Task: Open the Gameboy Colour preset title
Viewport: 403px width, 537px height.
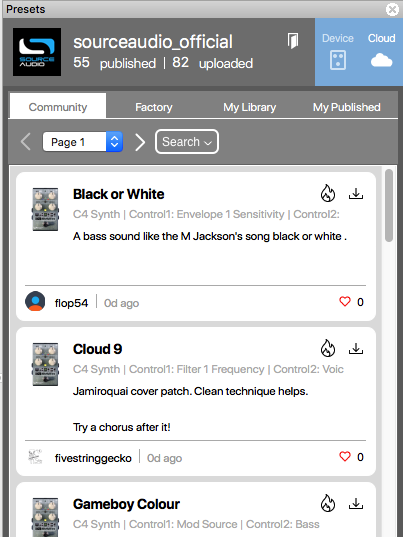Action: tap(126, 504)
